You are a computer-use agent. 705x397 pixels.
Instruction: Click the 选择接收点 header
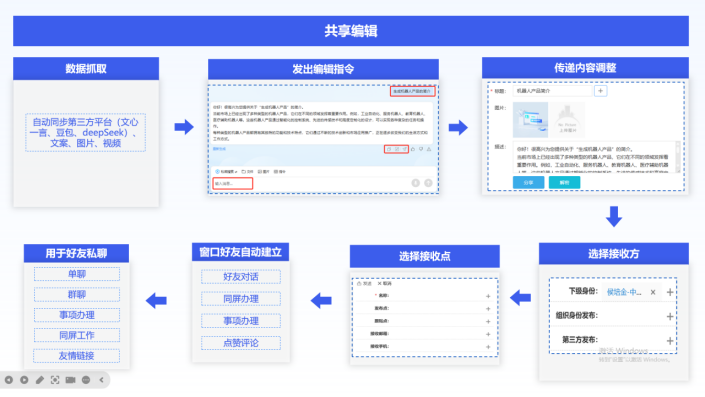tap(425, 256)
